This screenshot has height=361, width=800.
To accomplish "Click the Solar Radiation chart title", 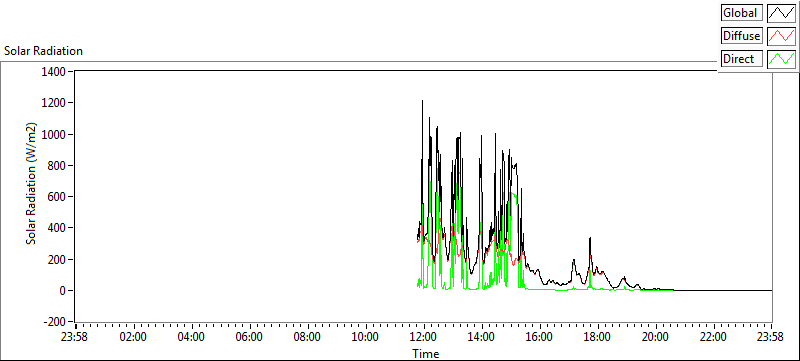I will point(43,51).
